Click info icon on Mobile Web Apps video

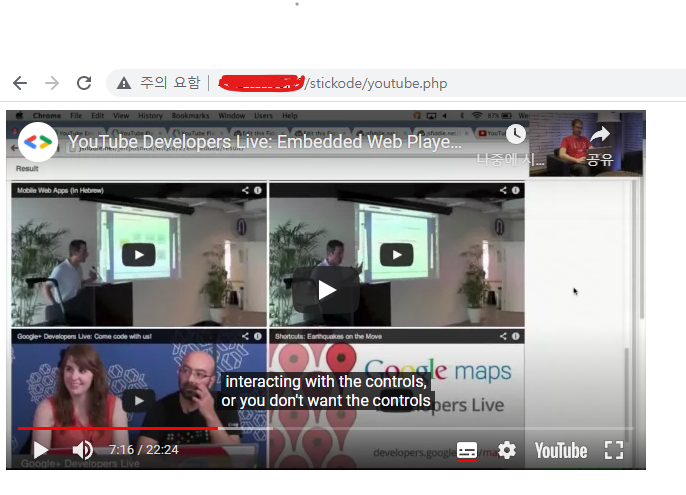pyautogui.click(x=258, y=190)
